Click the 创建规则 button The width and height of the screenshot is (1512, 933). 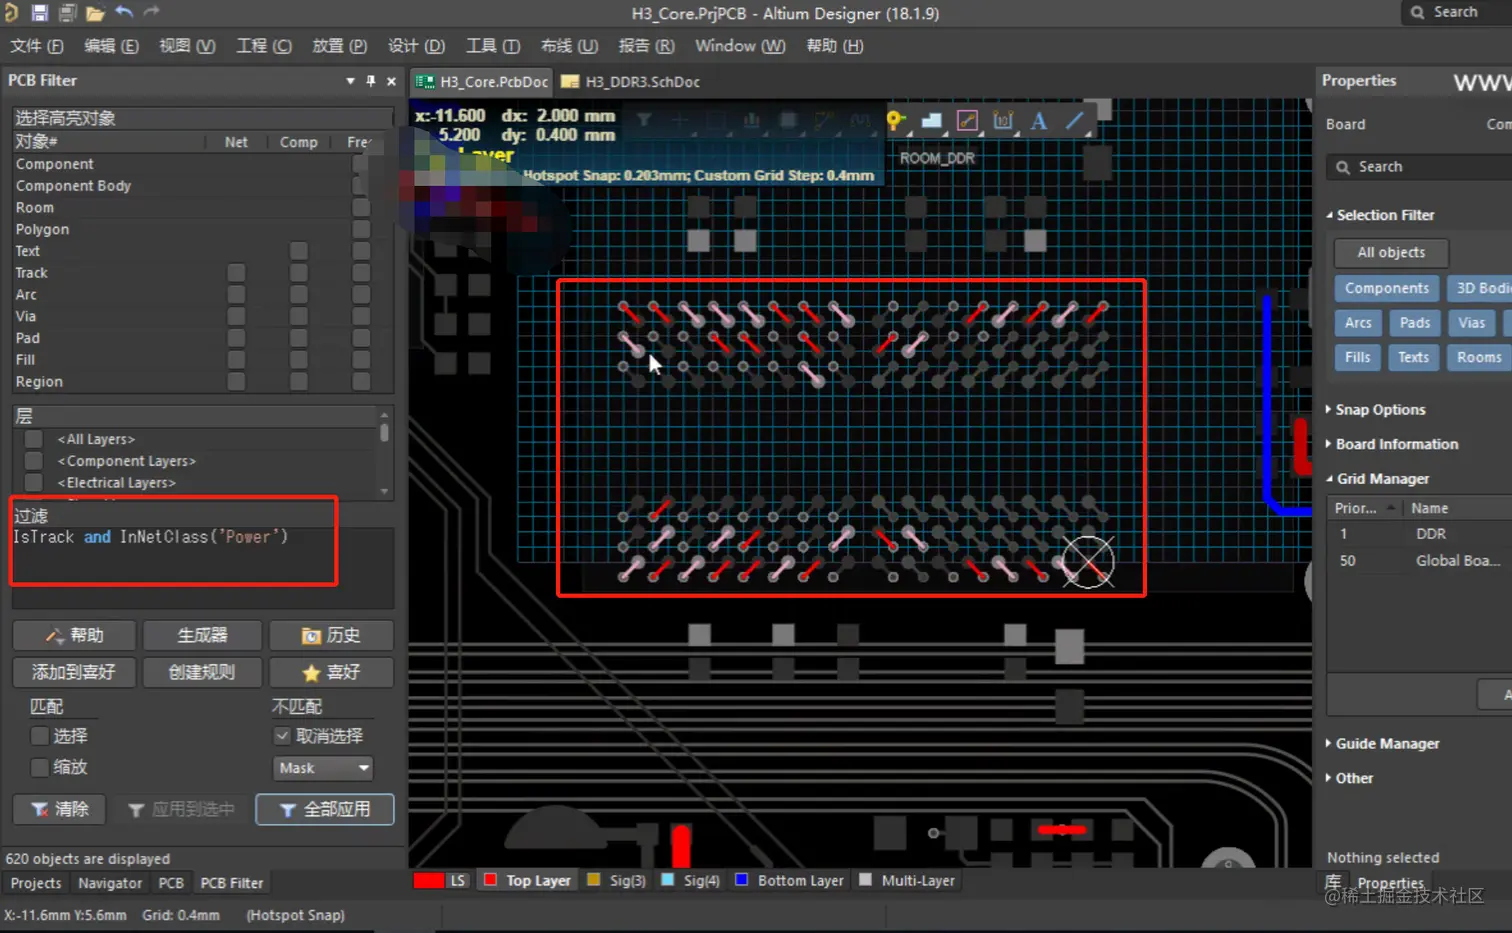202,672
